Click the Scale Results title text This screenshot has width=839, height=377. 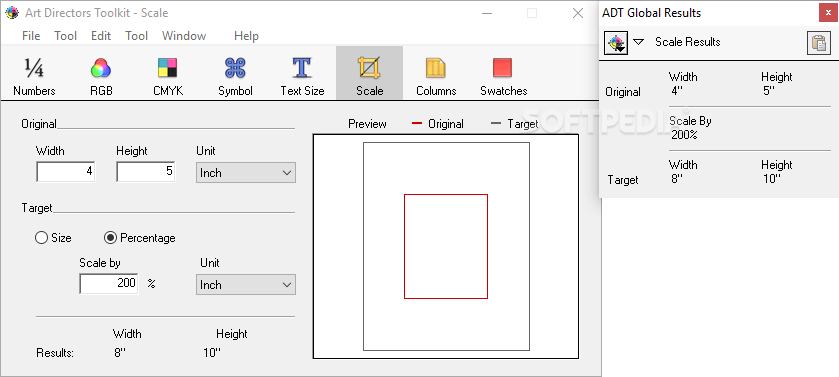click(688, 42)
